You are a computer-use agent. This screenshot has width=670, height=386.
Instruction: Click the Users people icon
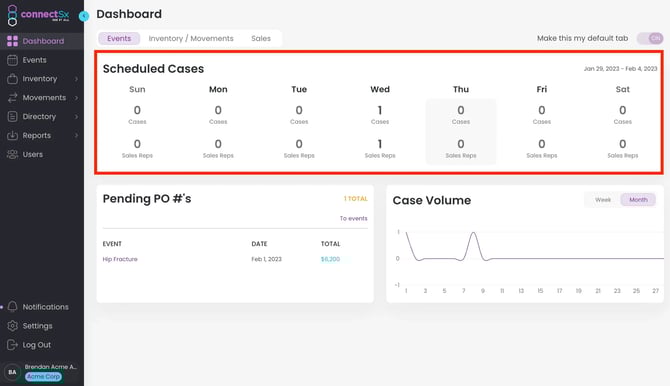pos(12,154)
